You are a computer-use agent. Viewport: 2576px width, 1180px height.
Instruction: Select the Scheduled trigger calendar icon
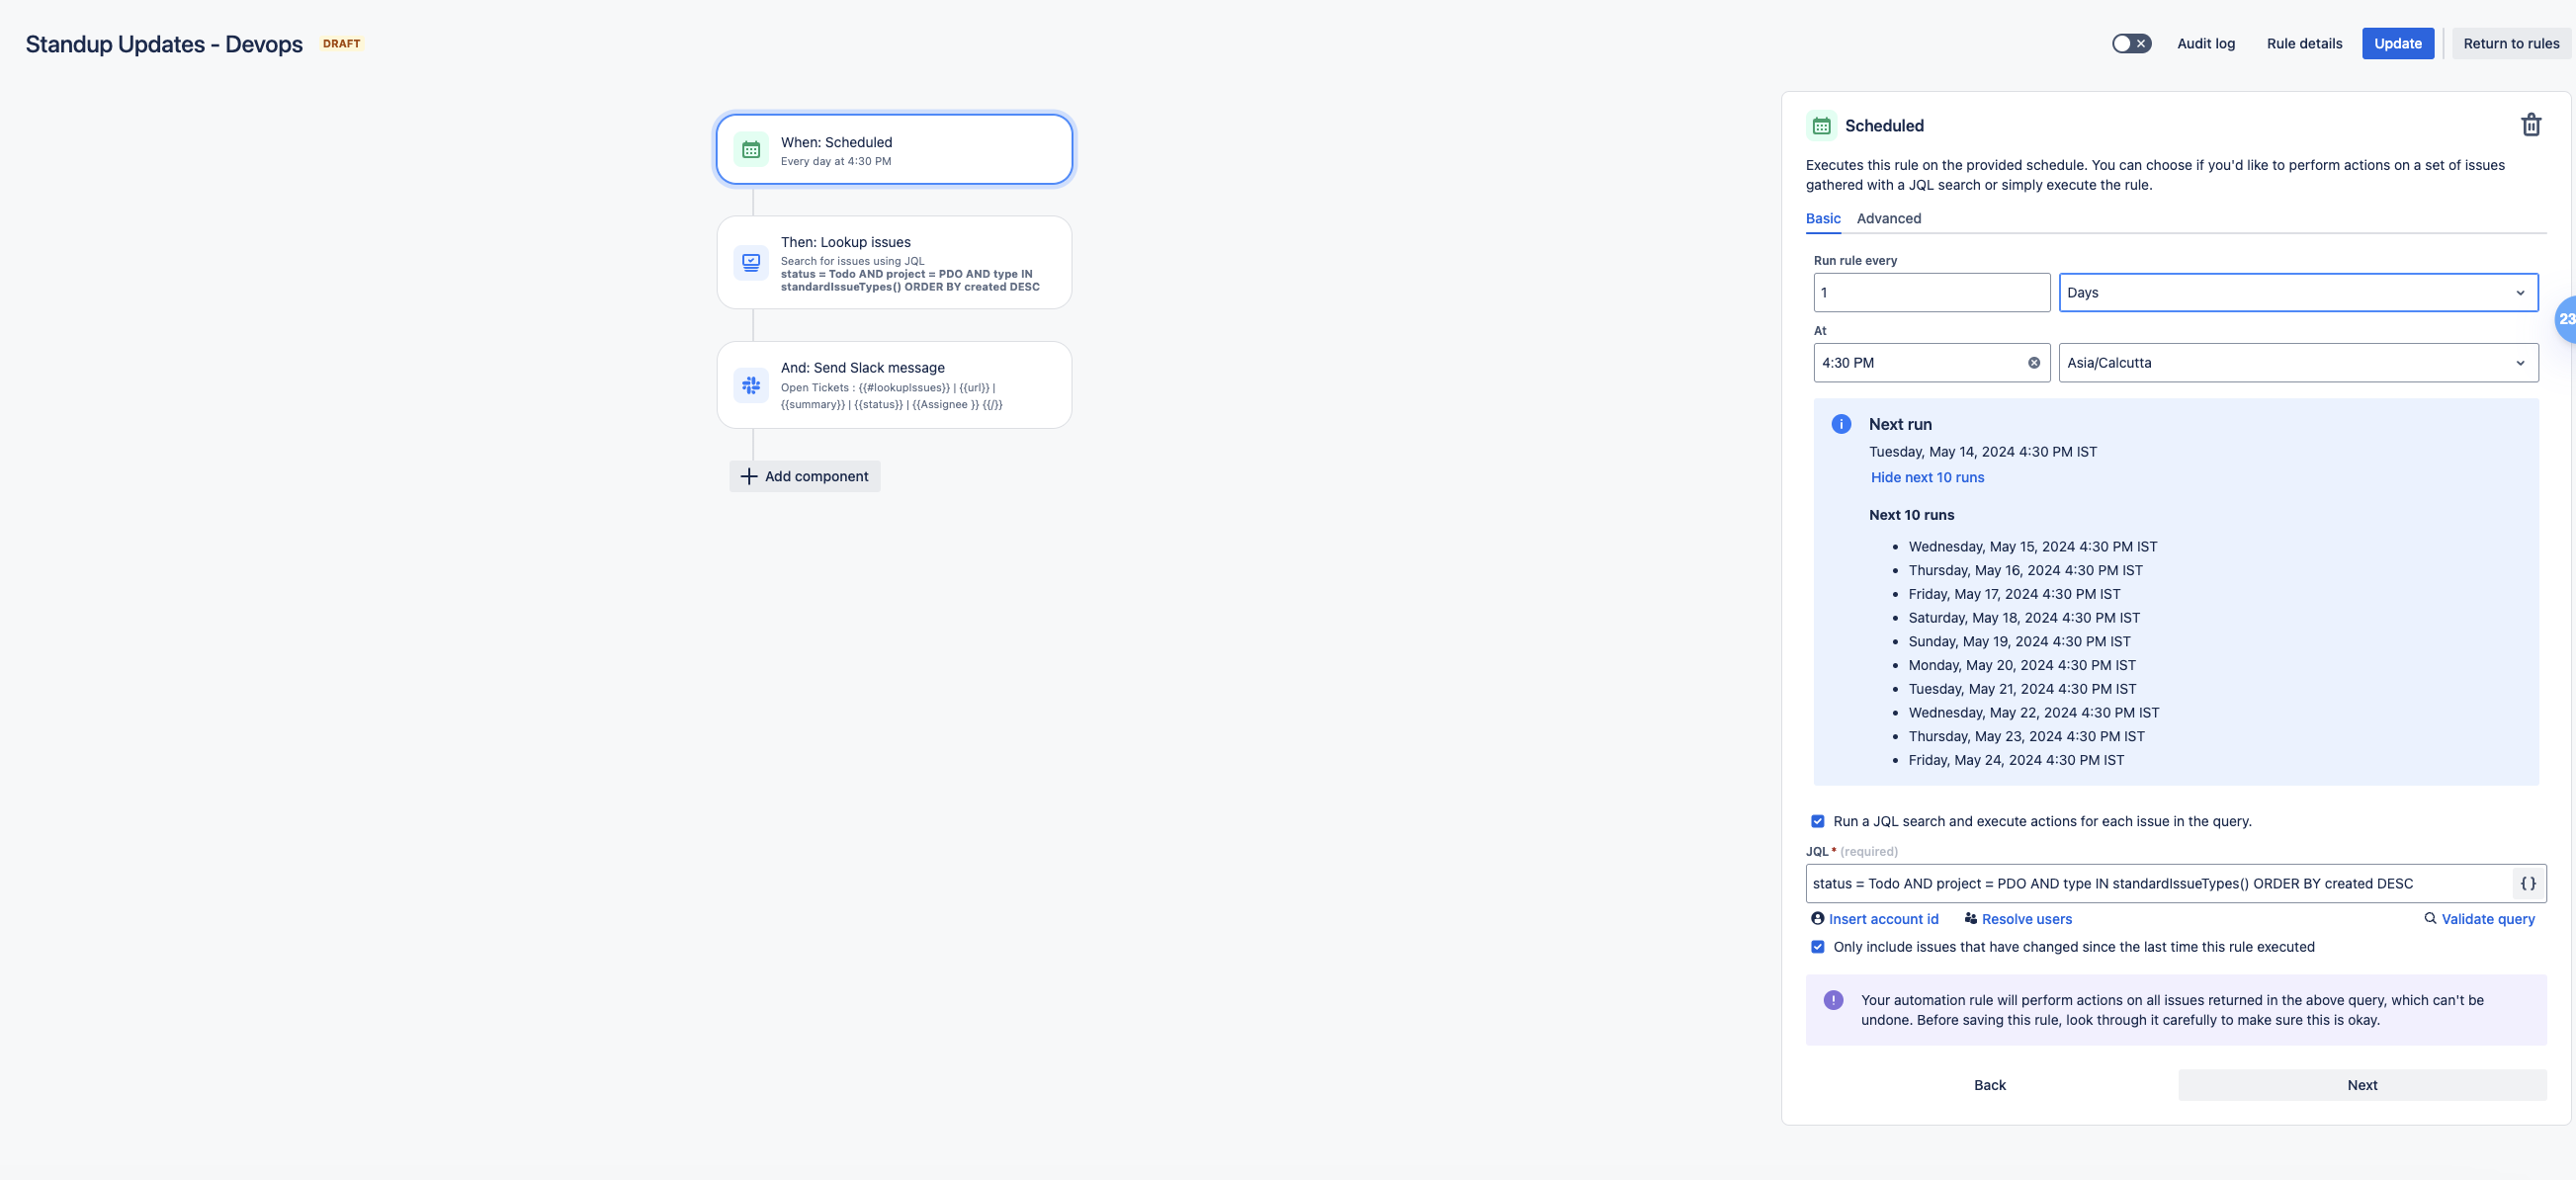(751, 148)
